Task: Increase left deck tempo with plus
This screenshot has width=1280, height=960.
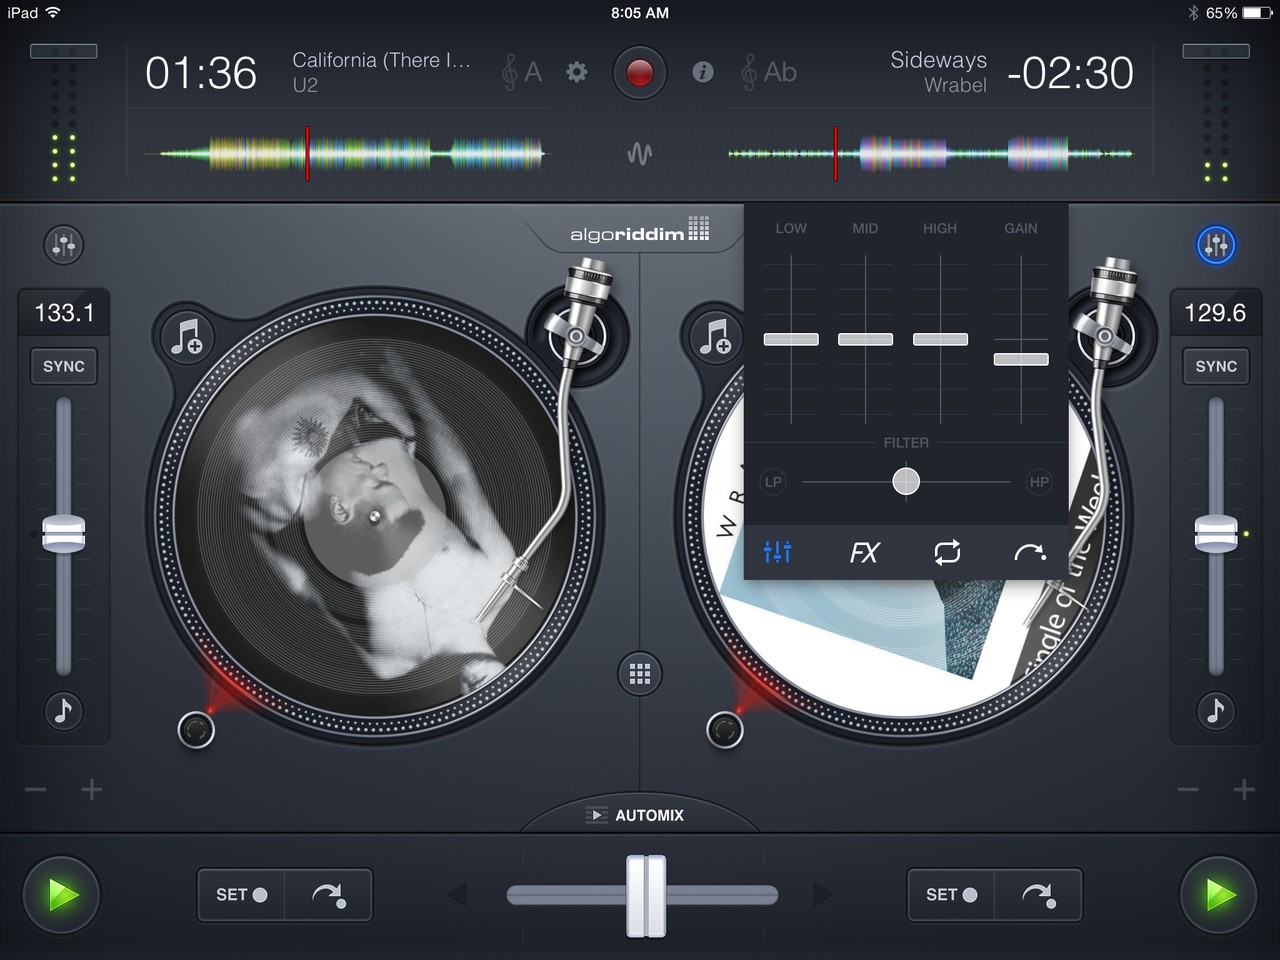Action: coord(92,790)
